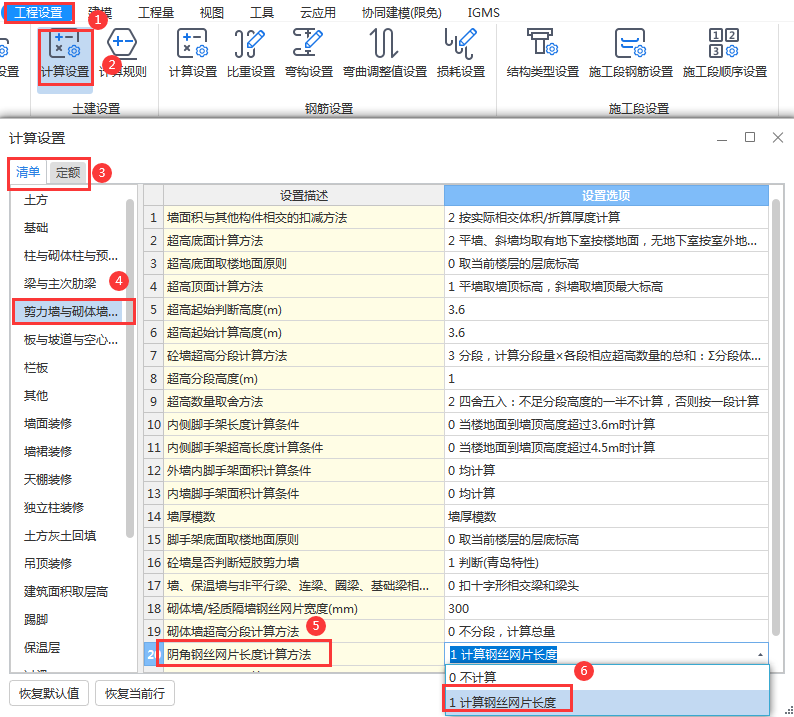Open 钢筋设置 计算设置 icon
Viewport: 794px width, 717px height.
click(x=192, y=55)
